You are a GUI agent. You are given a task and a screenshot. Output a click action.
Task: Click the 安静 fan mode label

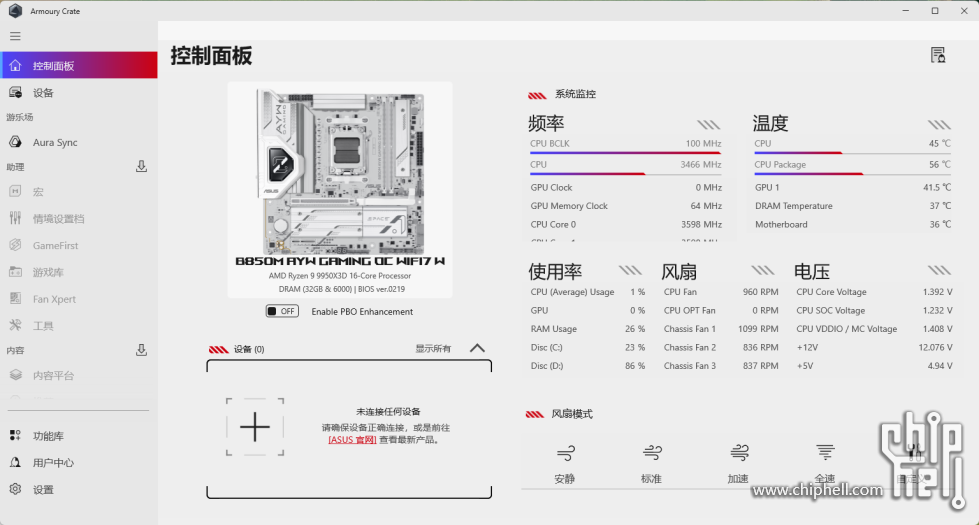click(x=564, y=479)
